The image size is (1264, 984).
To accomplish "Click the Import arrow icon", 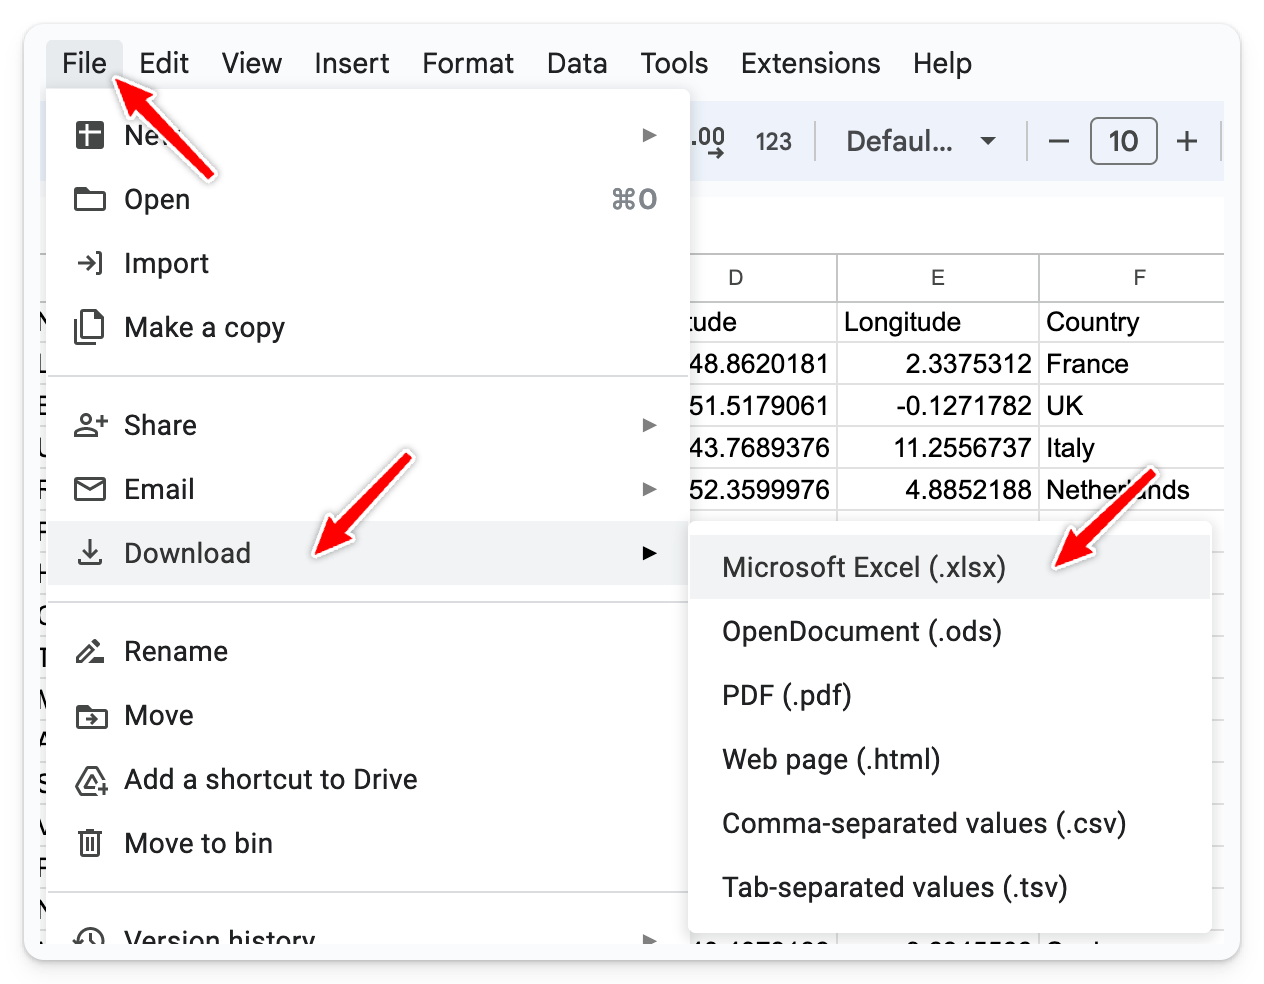I will pos(90,263).
